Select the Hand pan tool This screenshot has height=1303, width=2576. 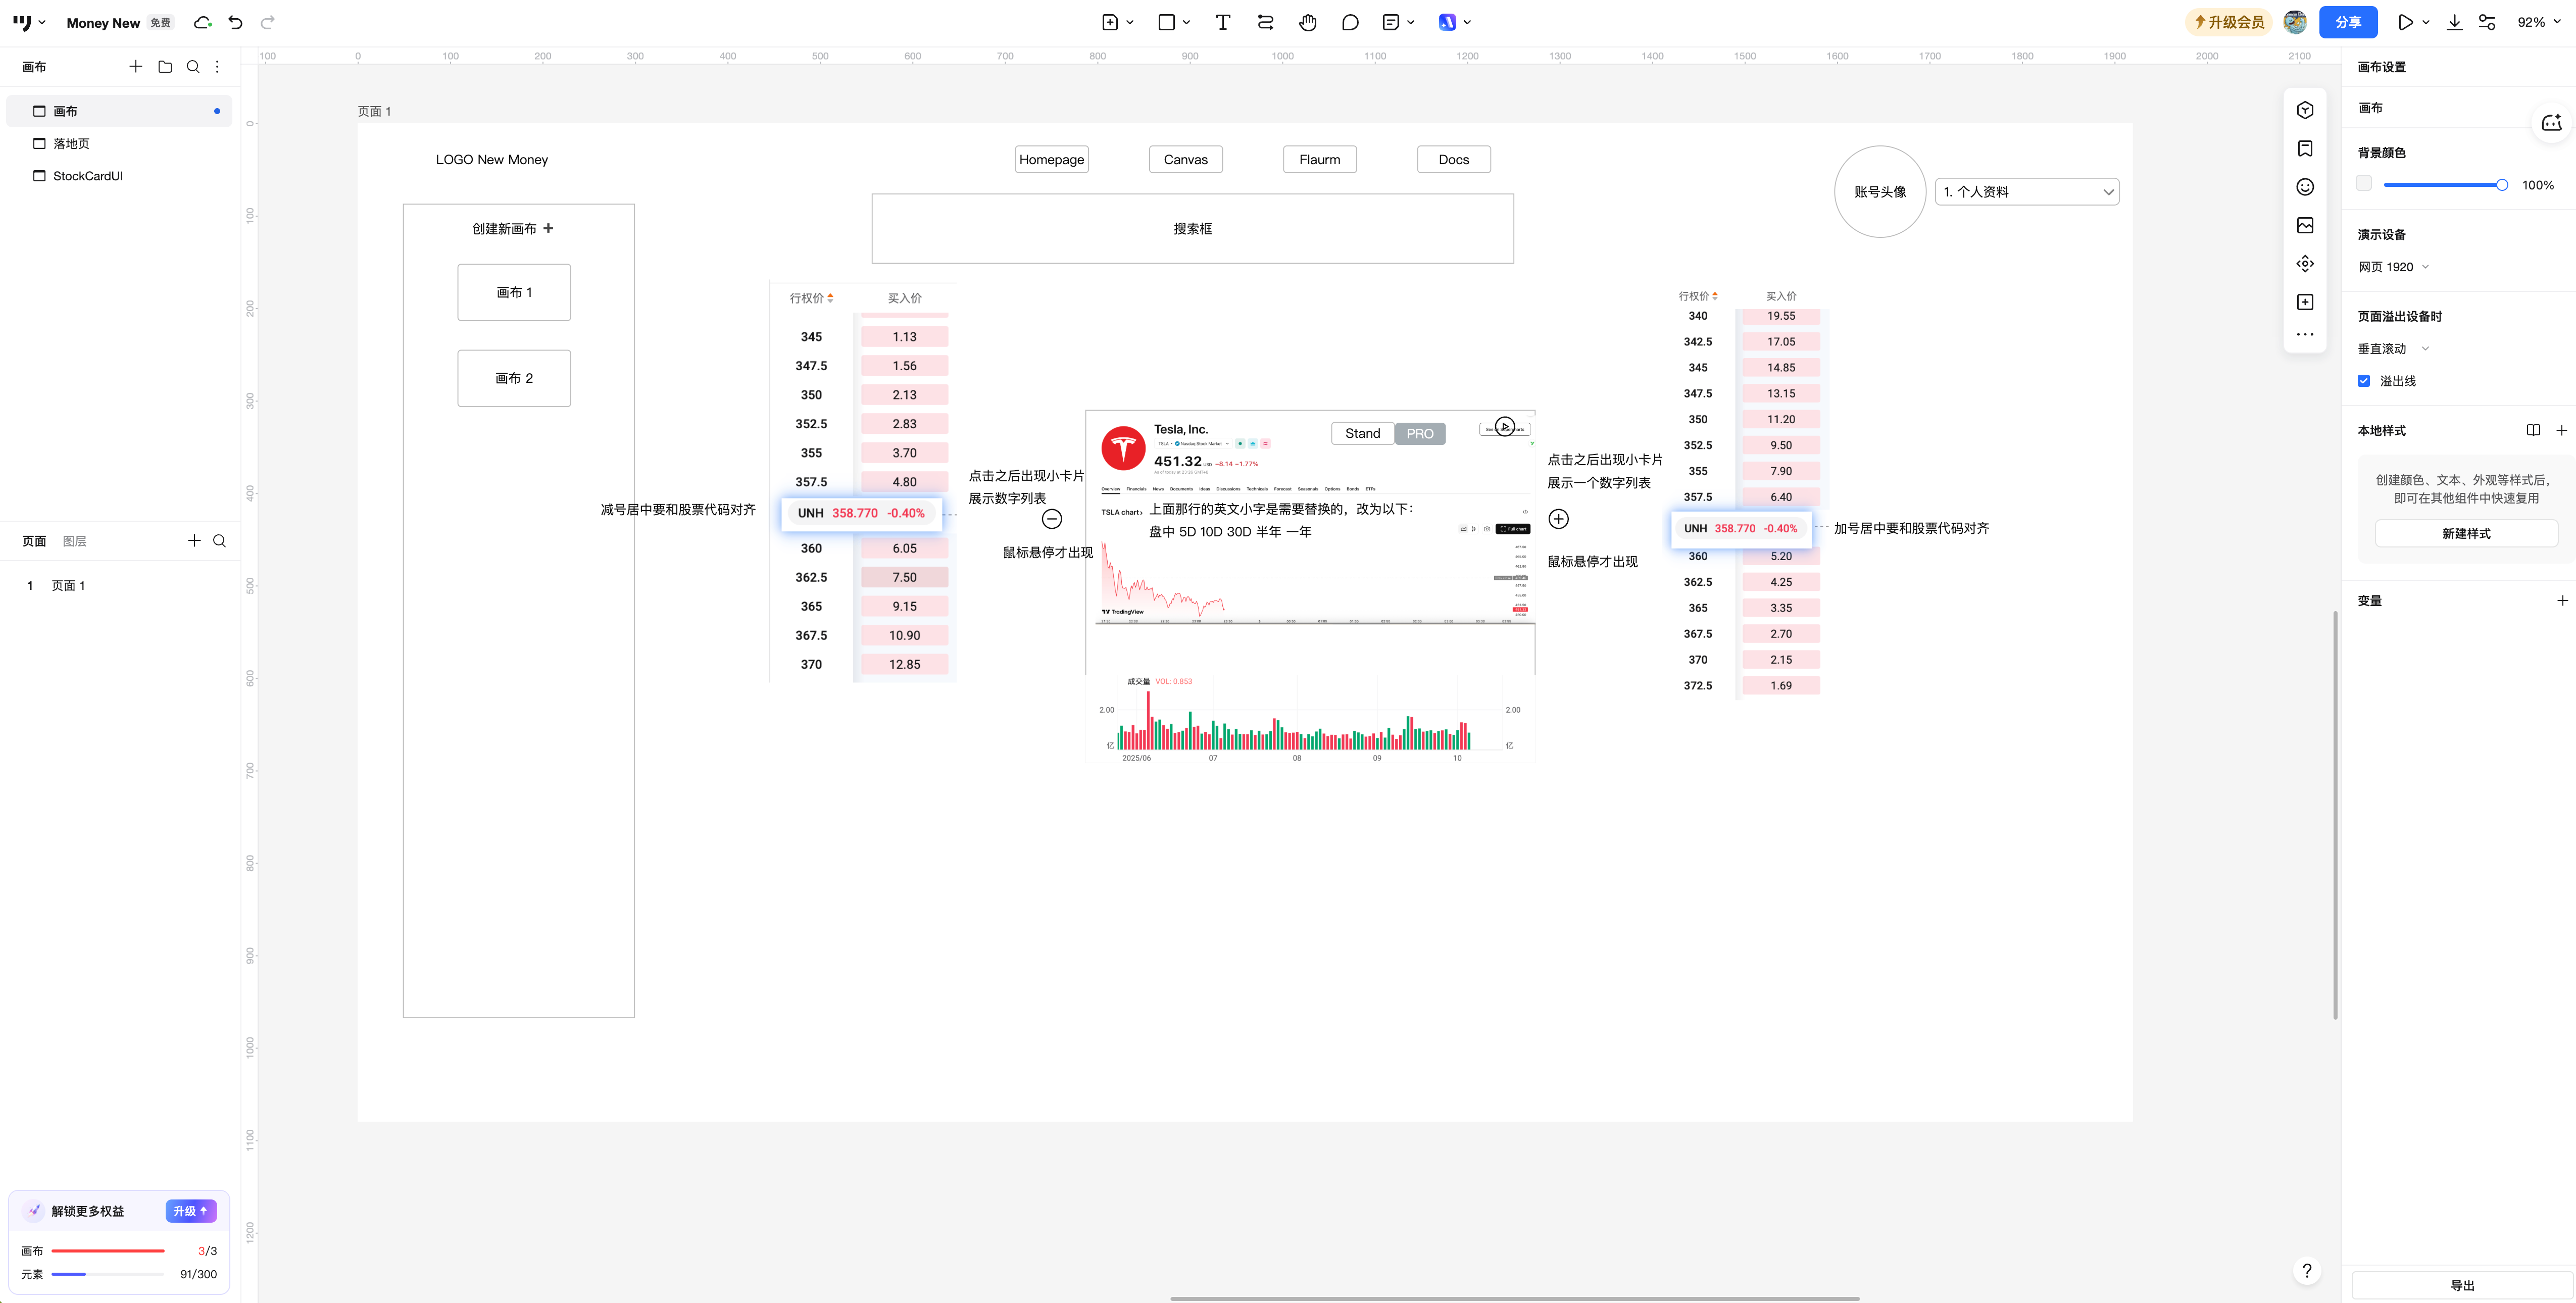click(1307, 22)
